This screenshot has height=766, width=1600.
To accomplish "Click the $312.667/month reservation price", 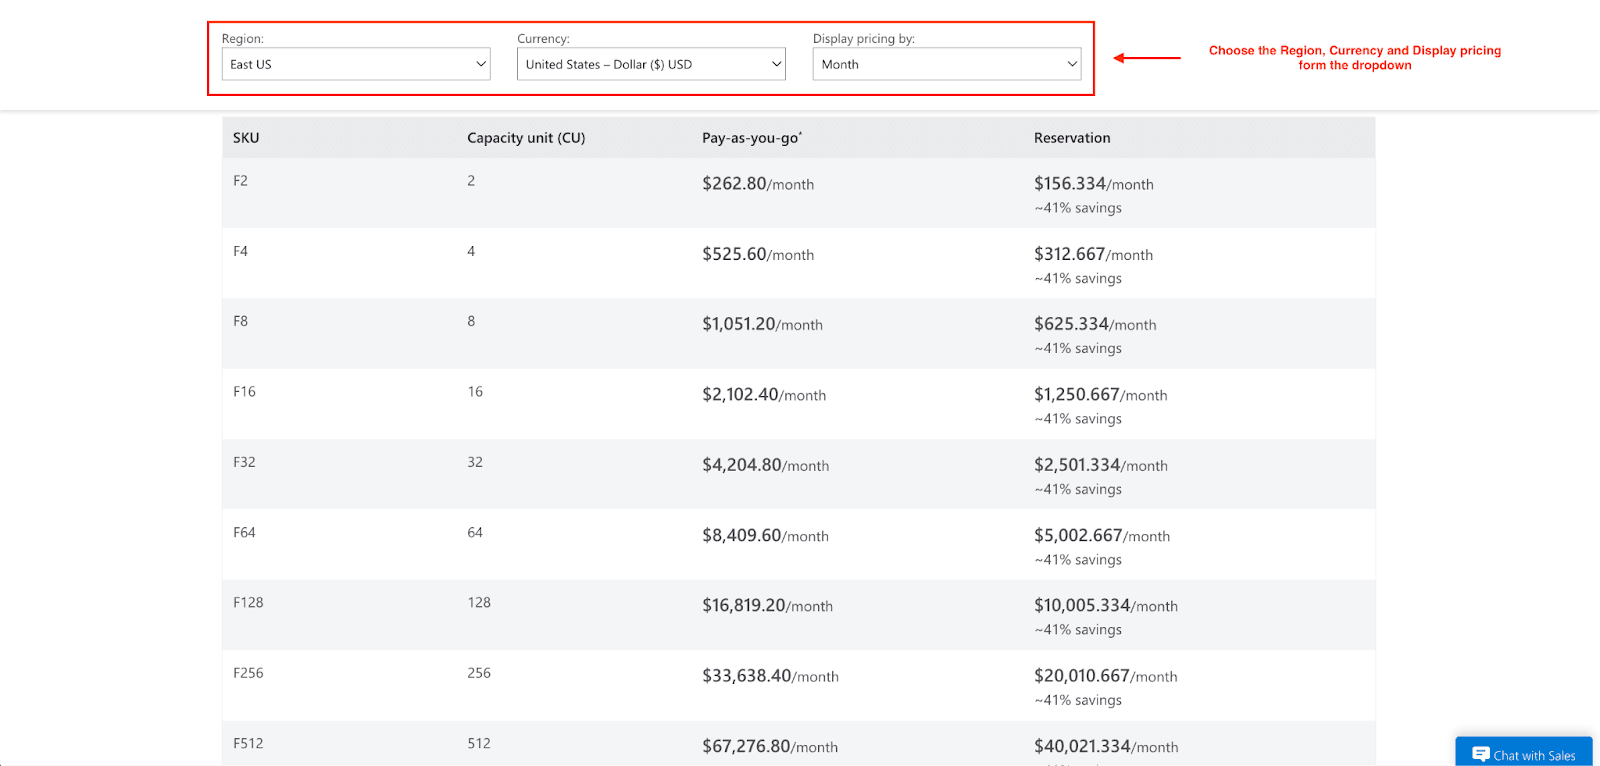I will [1093, 255].
